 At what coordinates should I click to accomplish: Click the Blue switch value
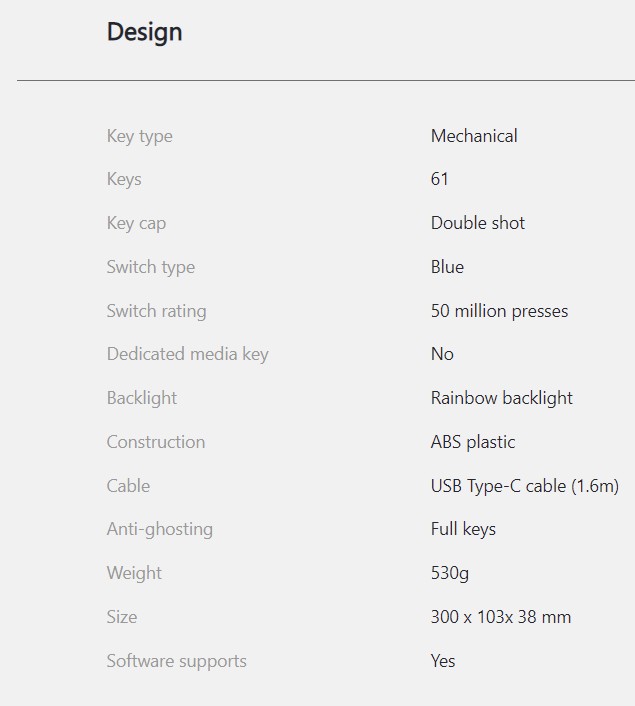[447, 267]
